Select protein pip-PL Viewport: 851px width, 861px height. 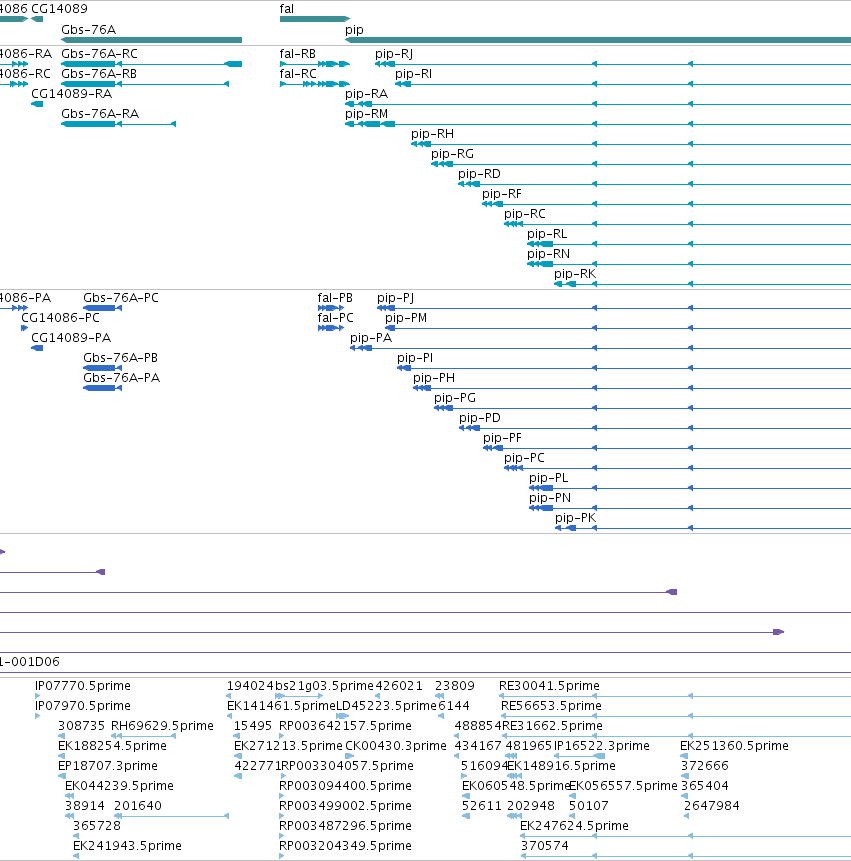[x=548, y=478]
